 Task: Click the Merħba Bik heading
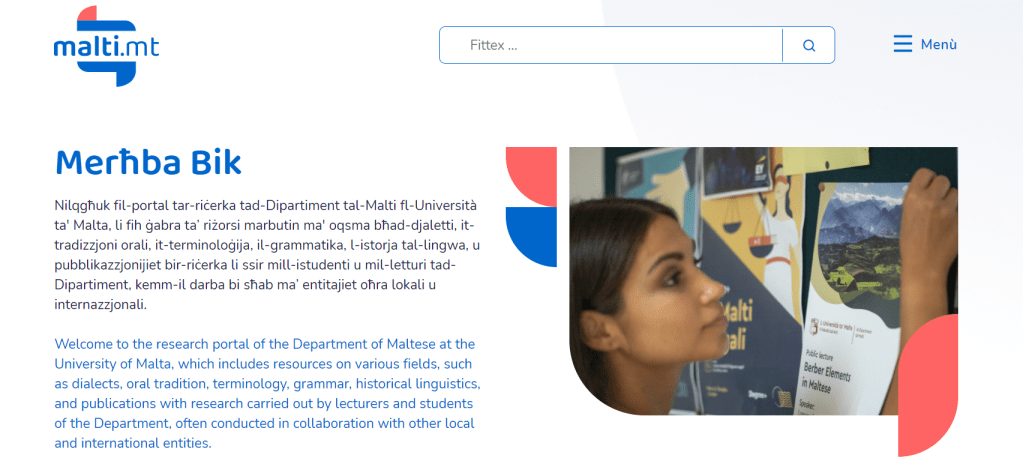coord(148,162)
